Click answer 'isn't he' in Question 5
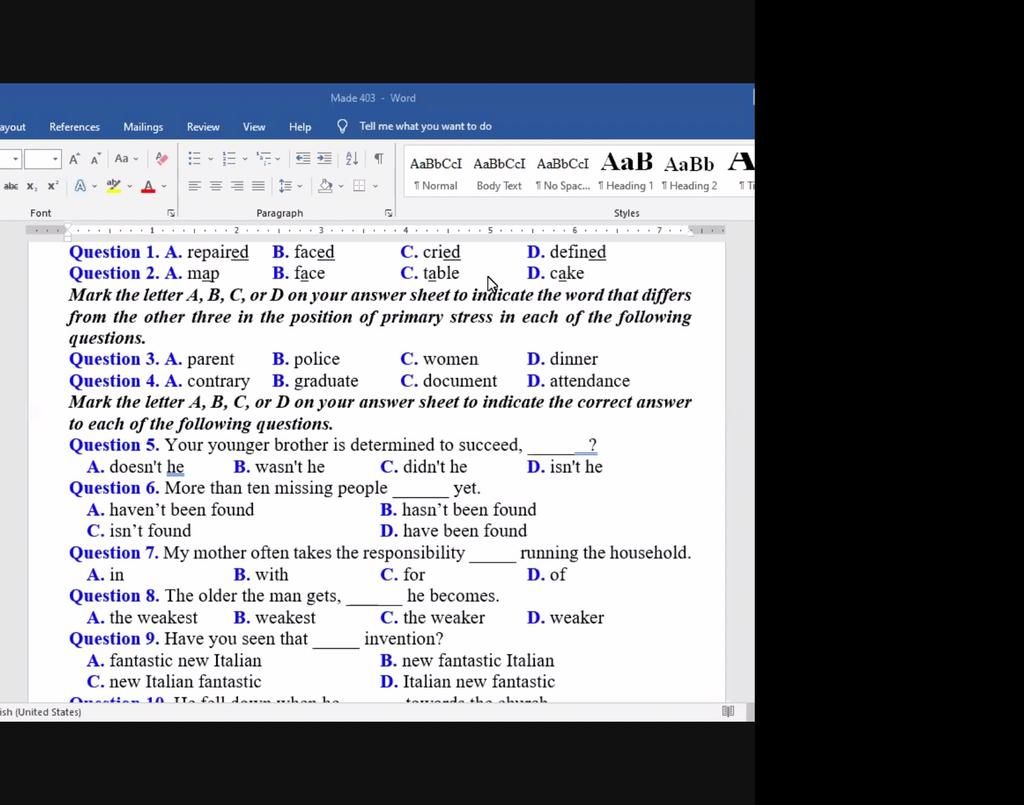 coord(576,467)
